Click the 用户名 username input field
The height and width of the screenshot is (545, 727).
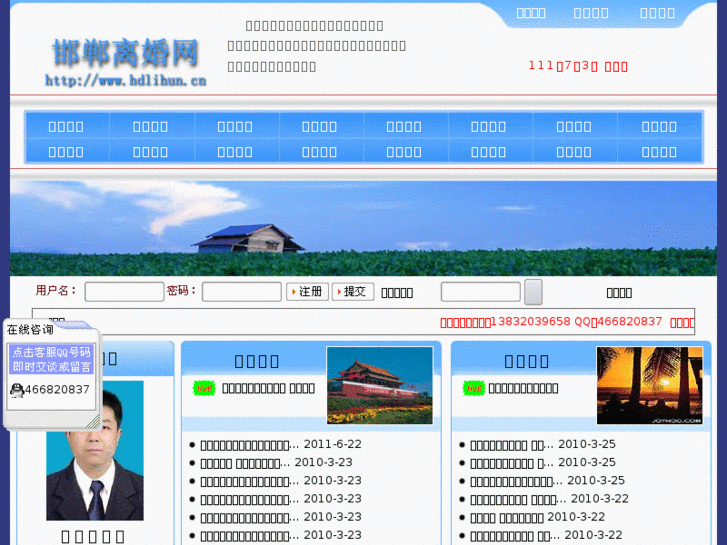tap(124, 292)
